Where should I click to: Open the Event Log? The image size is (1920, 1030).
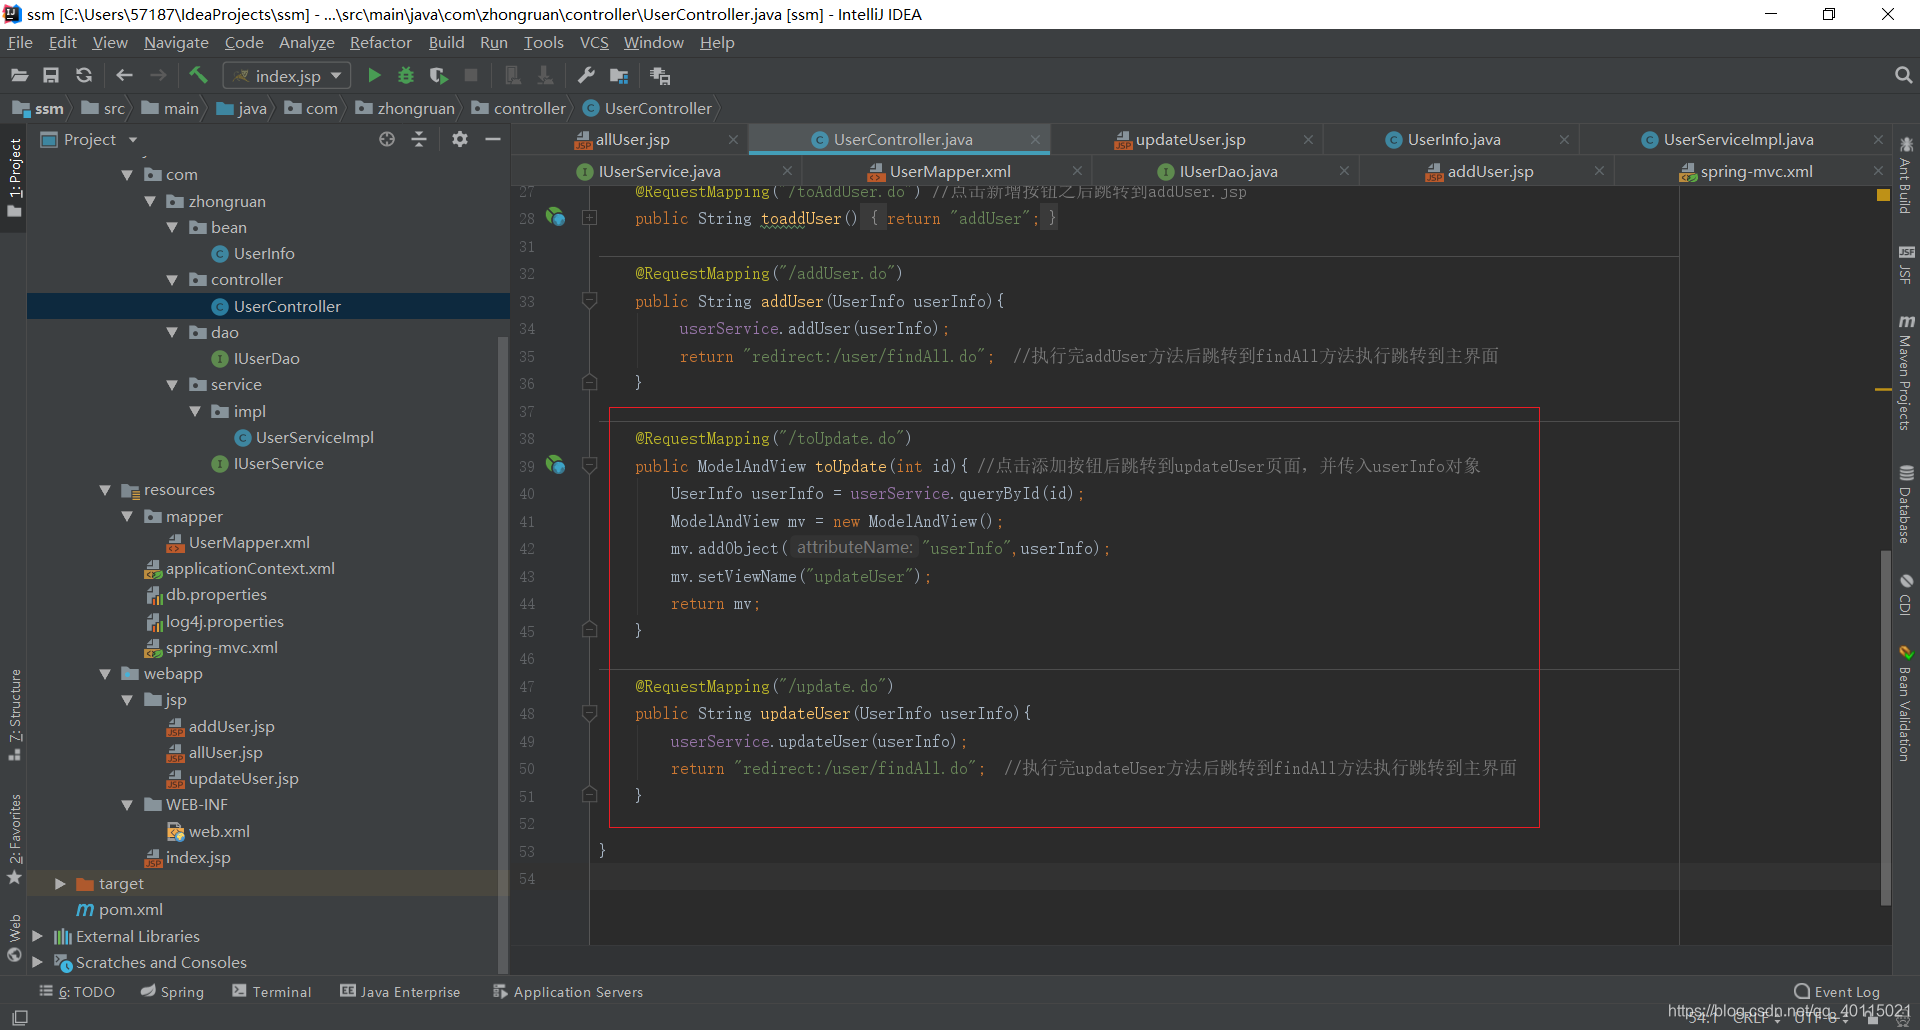[1837, 992]
